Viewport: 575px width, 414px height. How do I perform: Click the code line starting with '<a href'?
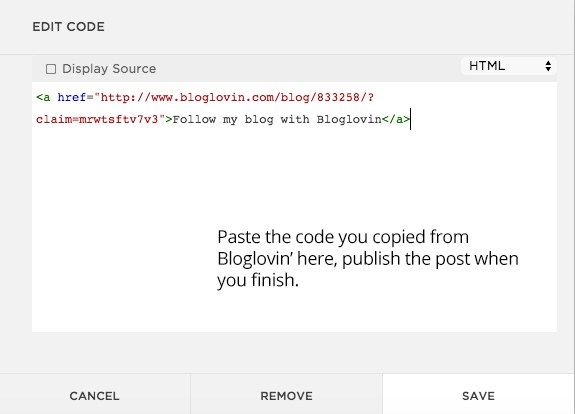pyautogui.click(x=205, y=98)
